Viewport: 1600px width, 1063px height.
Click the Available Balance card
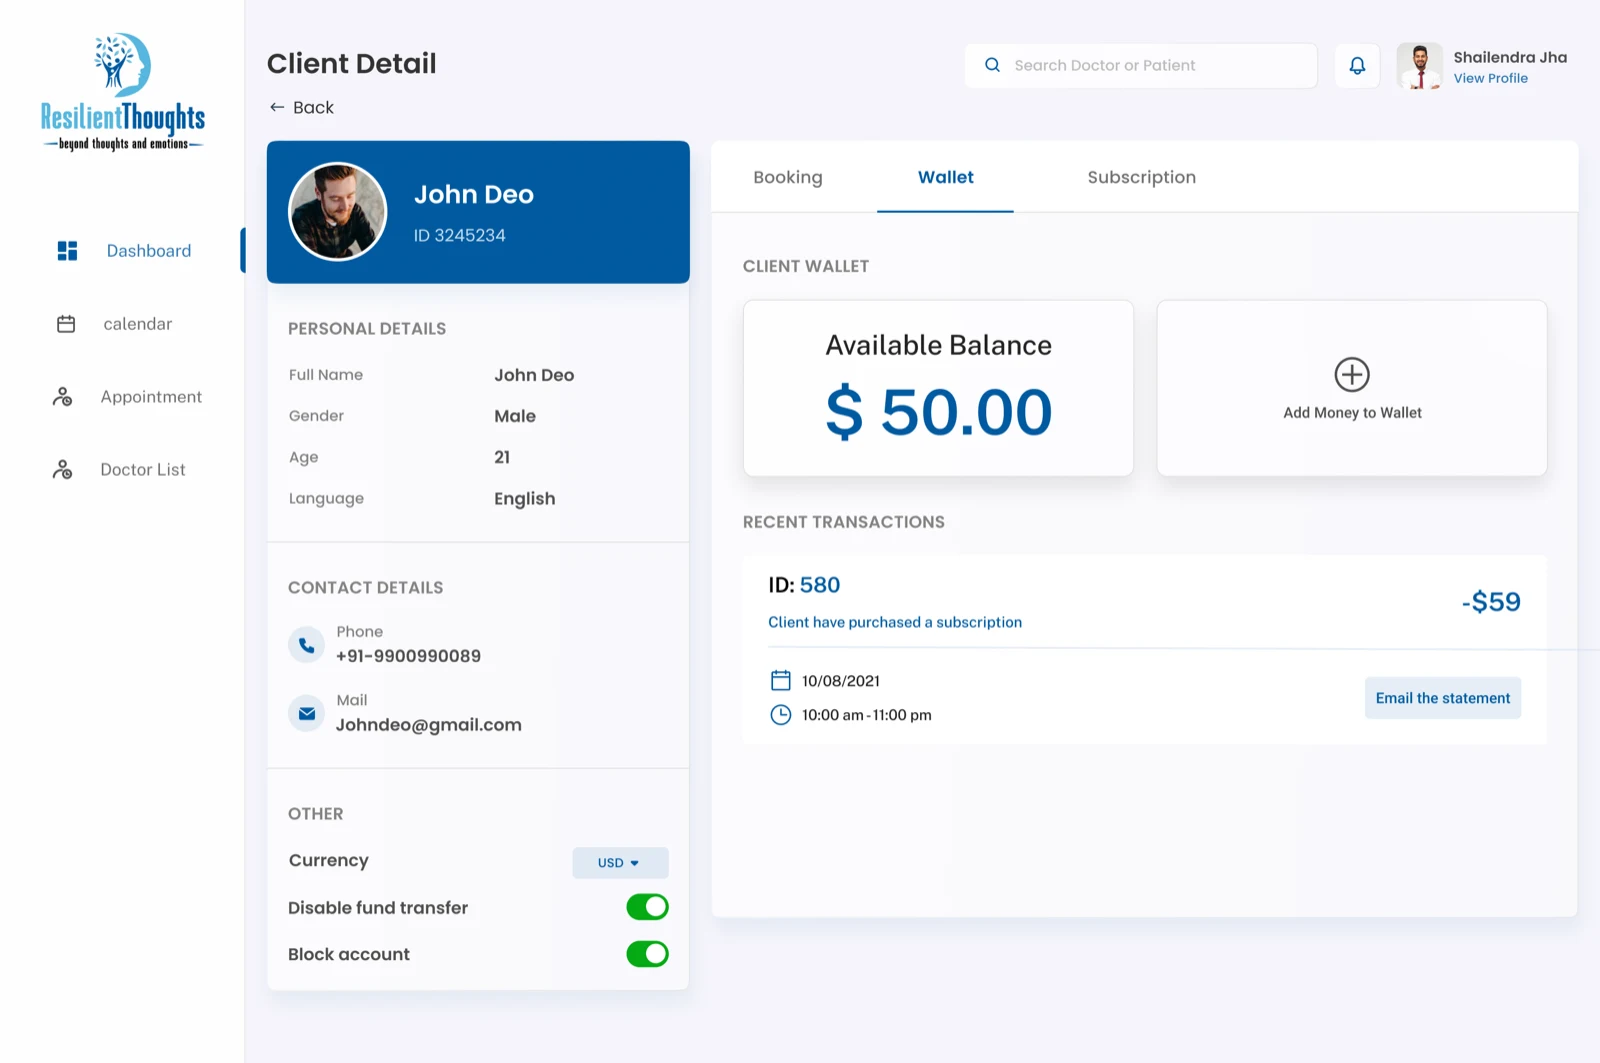click(938, 388)
